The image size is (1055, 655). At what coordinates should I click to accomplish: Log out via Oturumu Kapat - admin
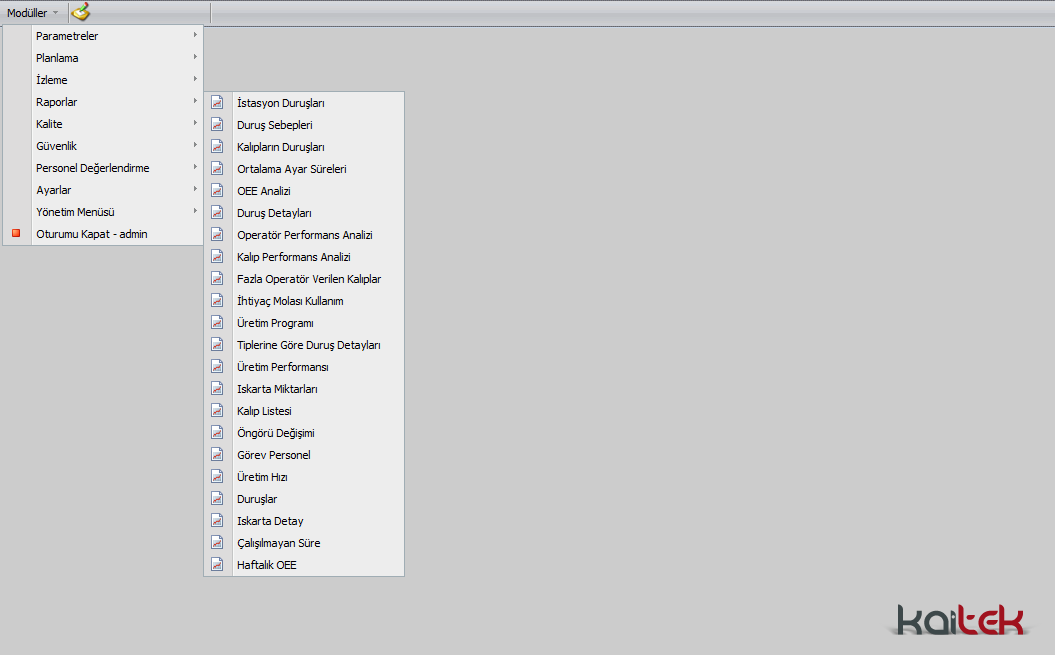pyautogui.click(x=92, y=234)
